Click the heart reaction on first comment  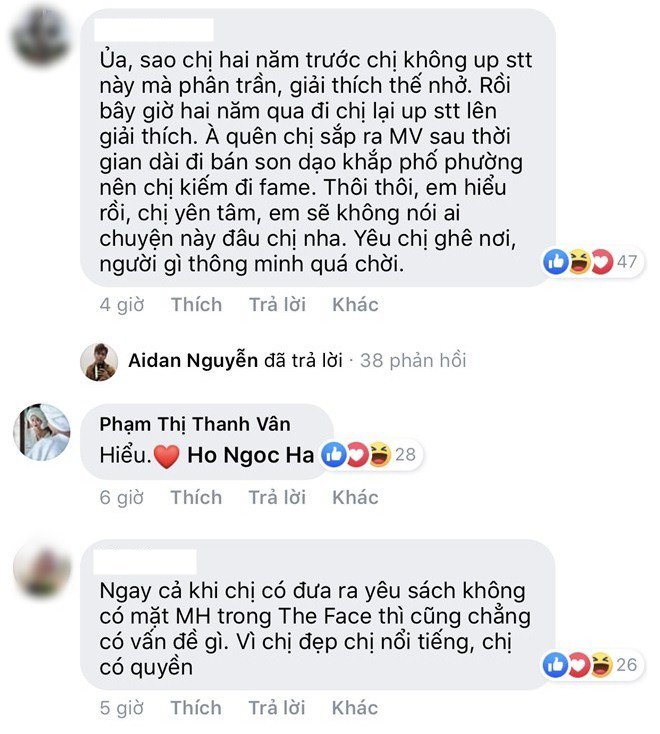pyautogui.click(x=602, y=262)
